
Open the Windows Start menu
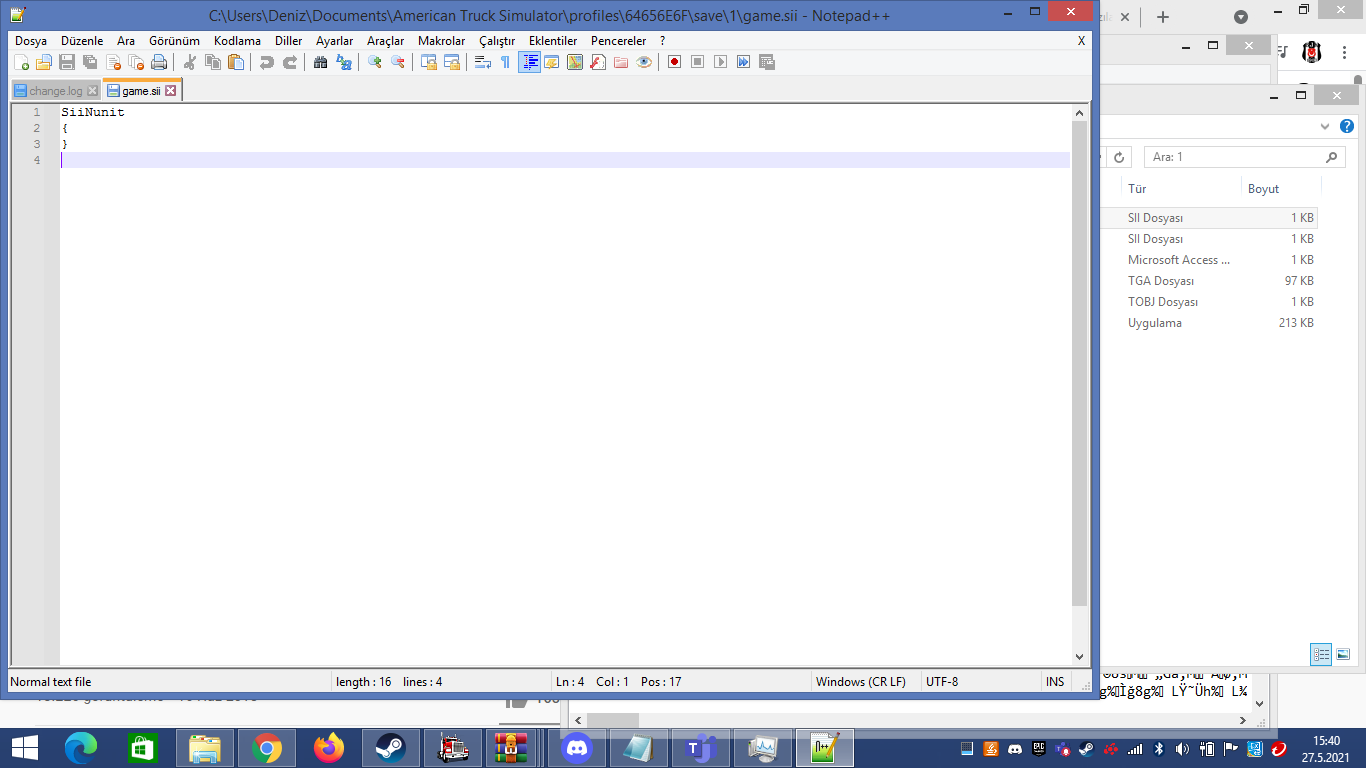click(25, 748)
